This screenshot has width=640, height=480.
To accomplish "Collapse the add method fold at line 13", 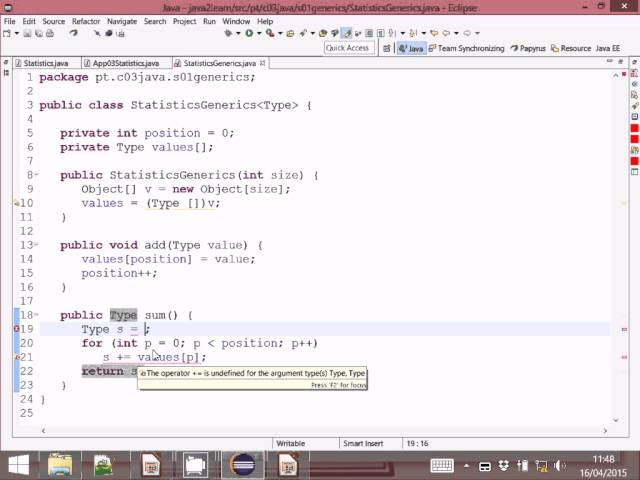I will point(36,244).
